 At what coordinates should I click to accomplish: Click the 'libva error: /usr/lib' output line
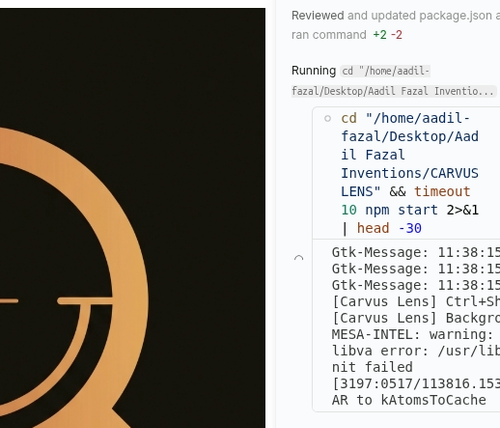[x=416, y=351]
